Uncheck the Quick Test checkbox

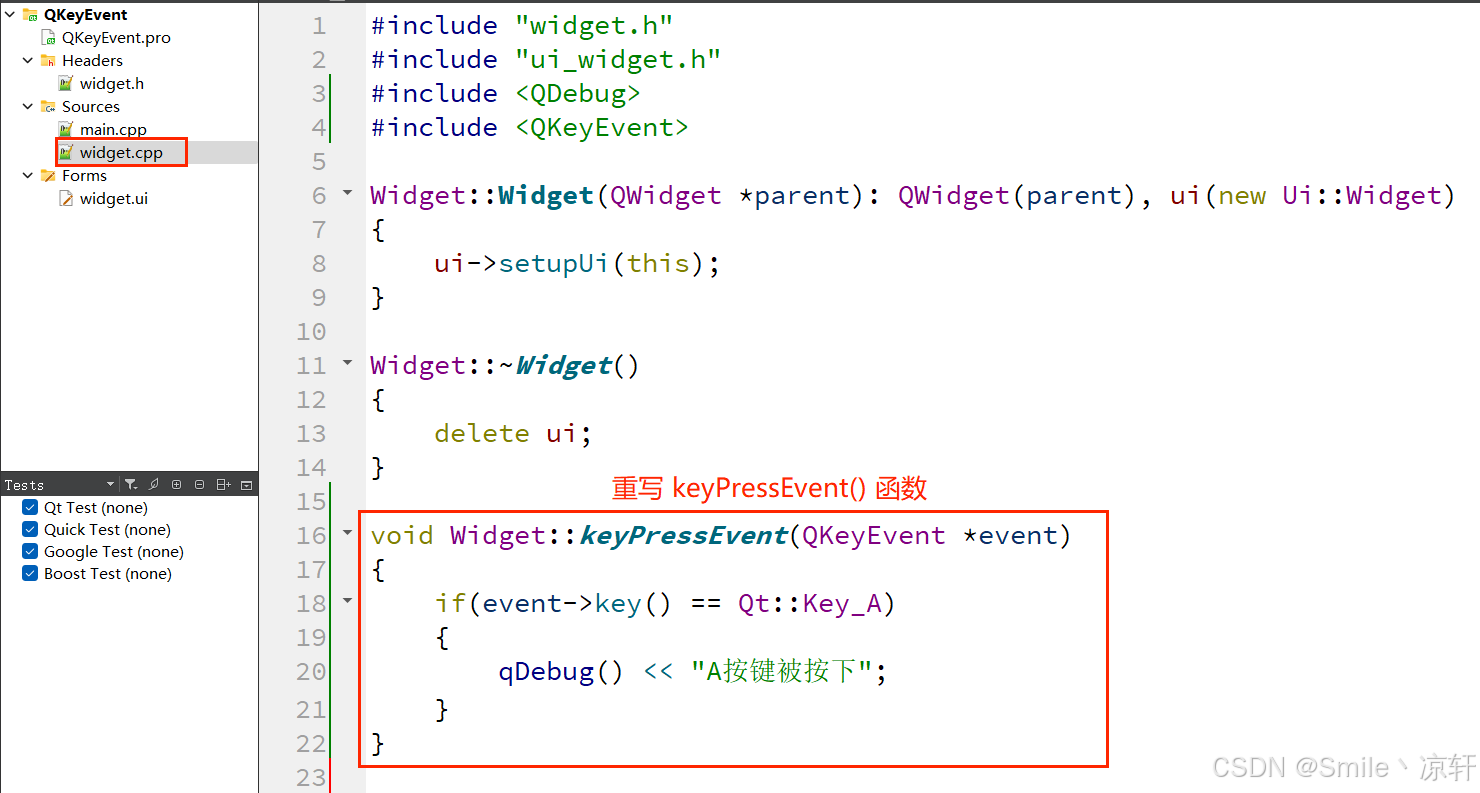click(x=29, y=530)
